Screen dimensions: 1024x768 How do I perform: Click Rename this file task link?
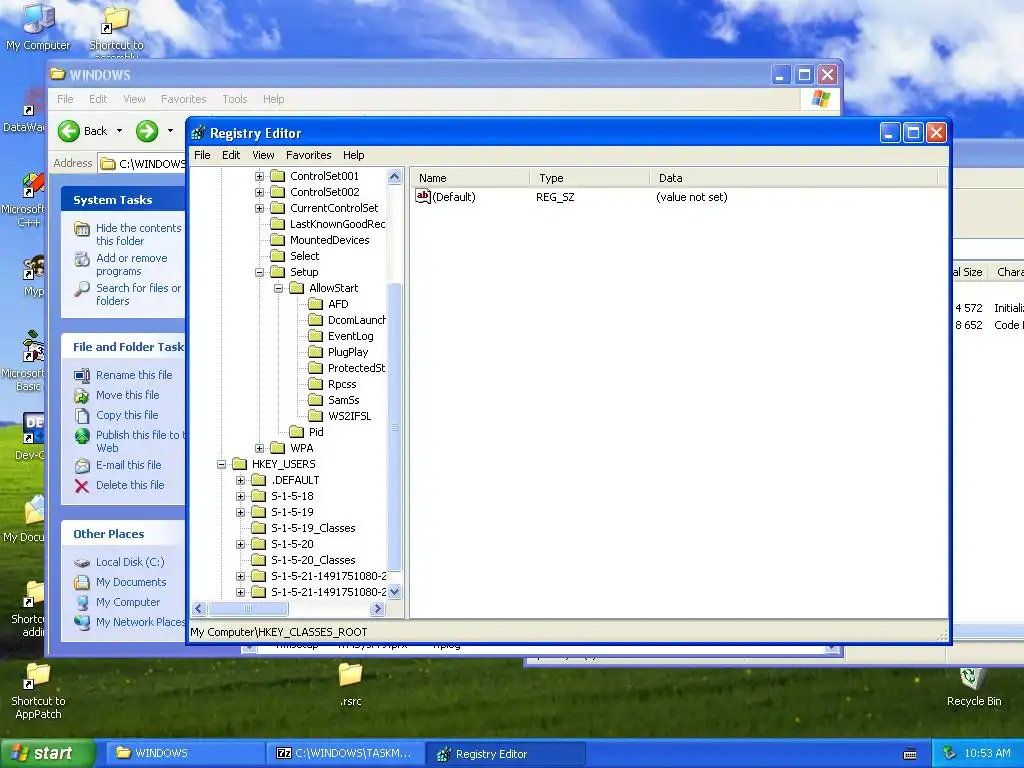(x=134, y=375)
